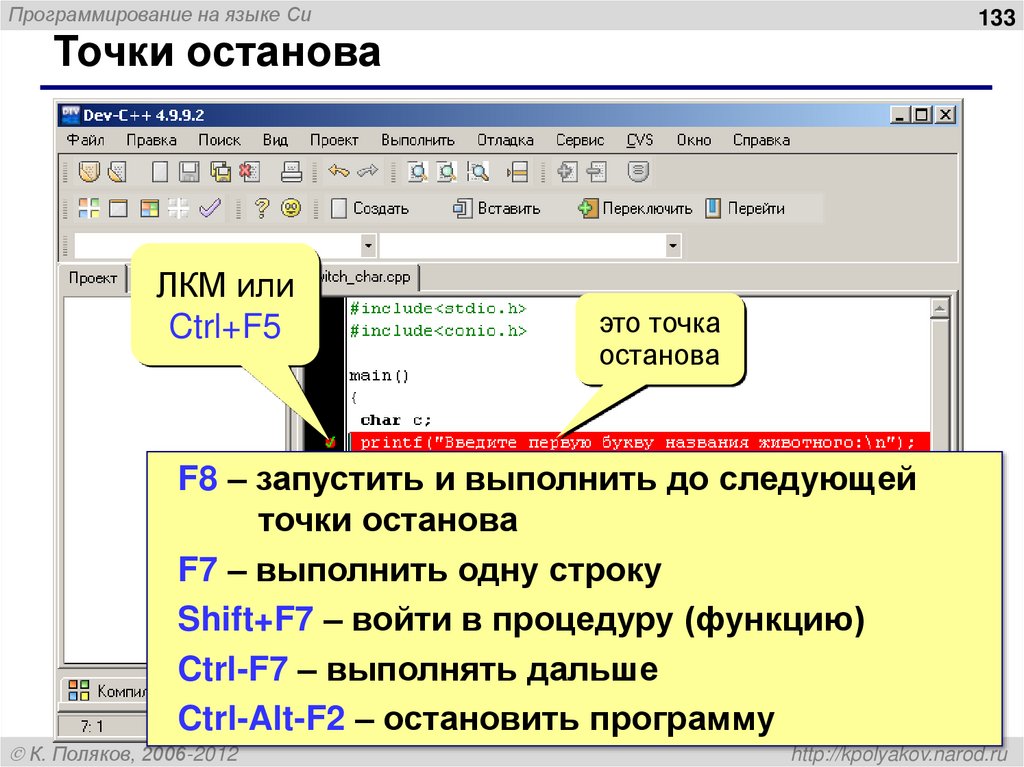Click the #include<conio.h> code line
This screenshot has width=1024, height=767.
click(x=438, y=331)
